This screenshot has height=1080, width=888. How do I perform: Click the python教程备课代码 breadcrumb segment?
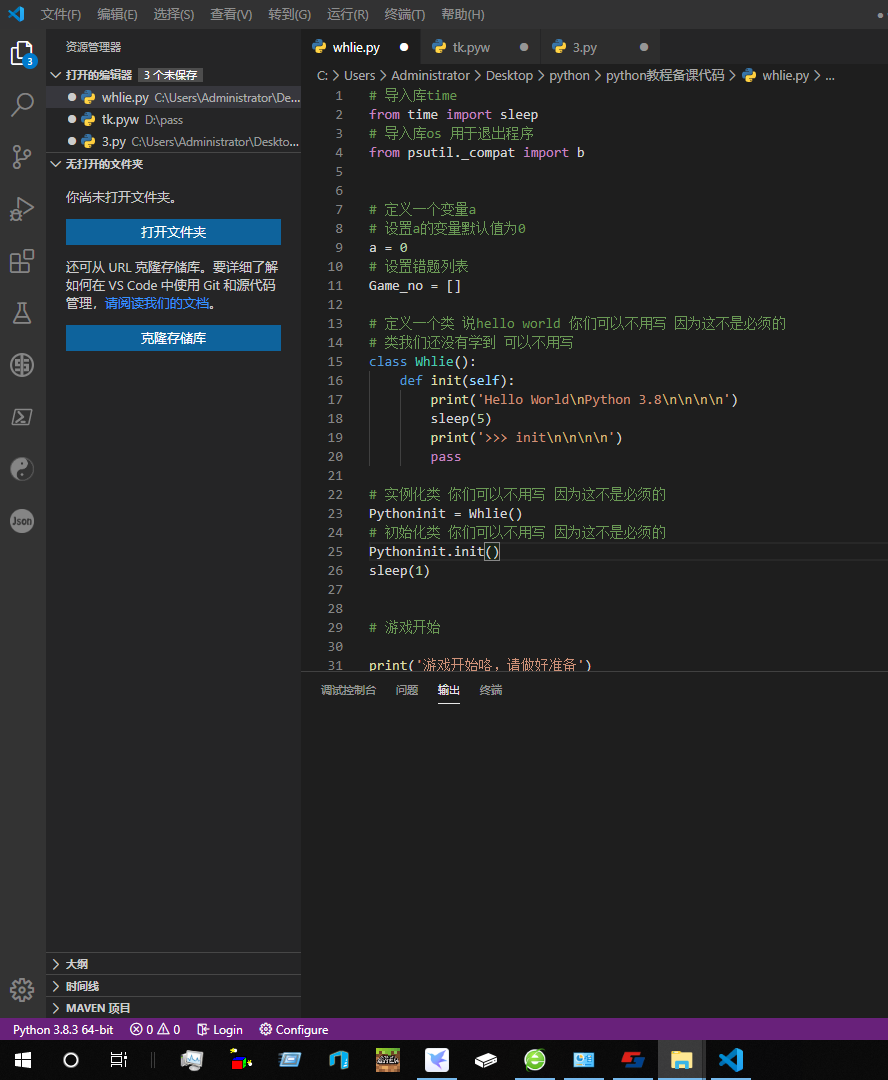tap(665, 75)
